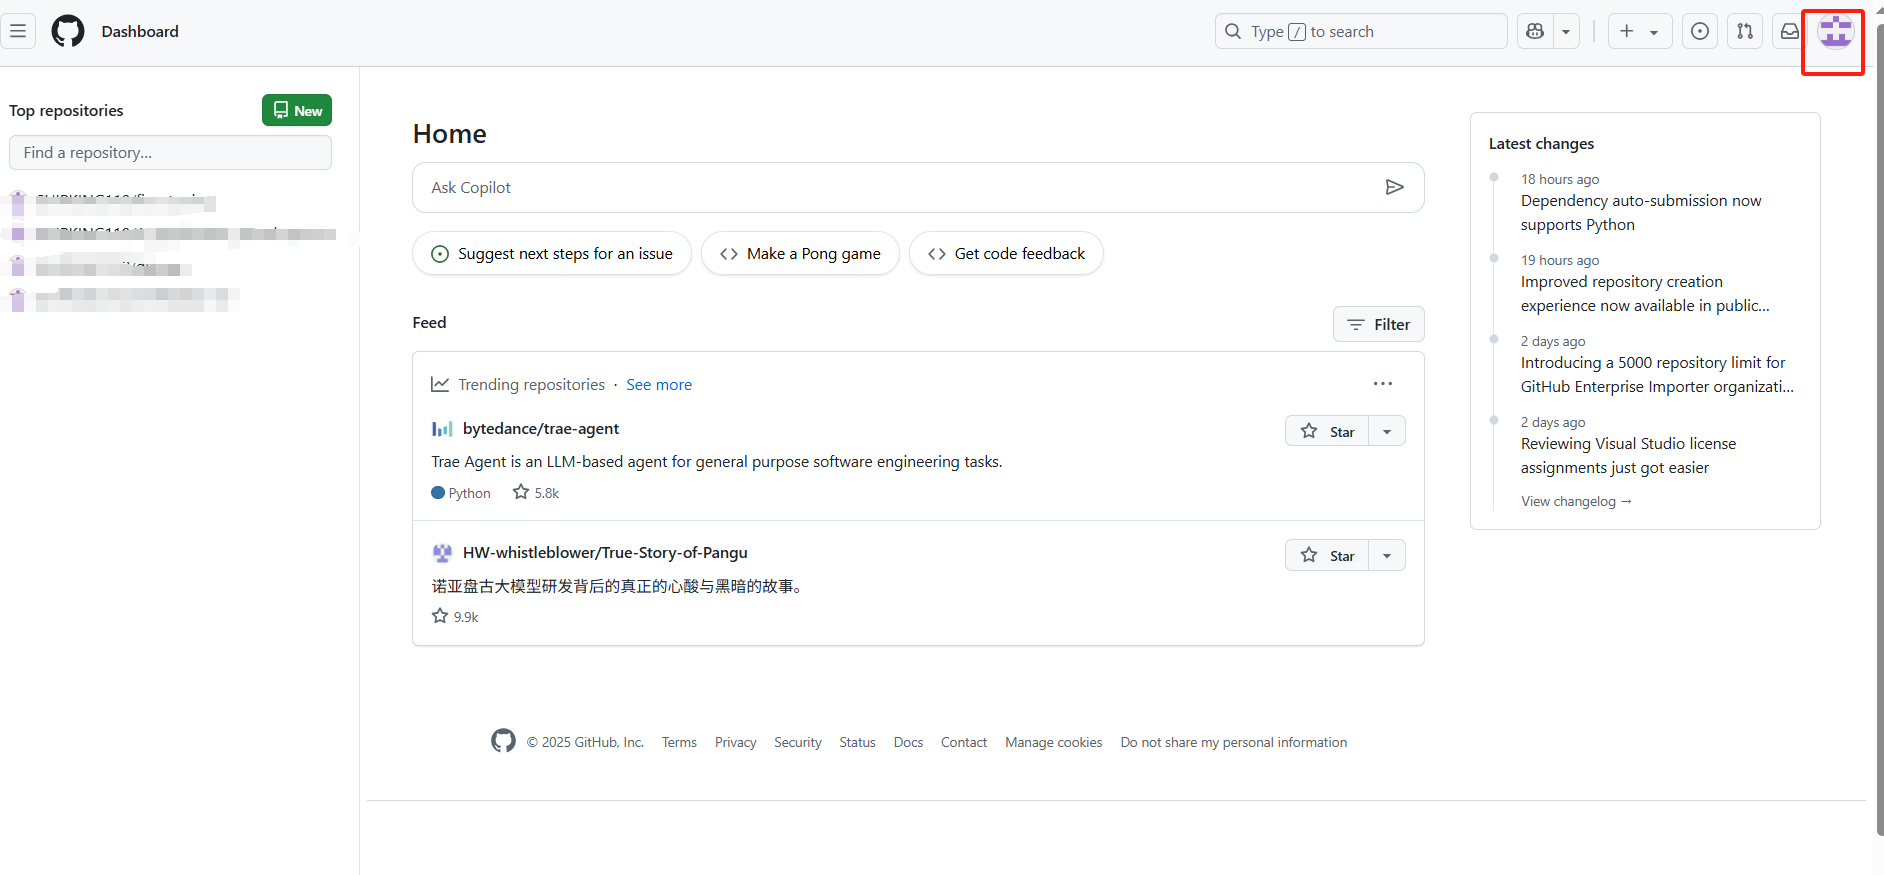This screenshot has height=875, width=1884.
Task: Click the 5.8k star count of trae-agent
Action: point(536,493)
